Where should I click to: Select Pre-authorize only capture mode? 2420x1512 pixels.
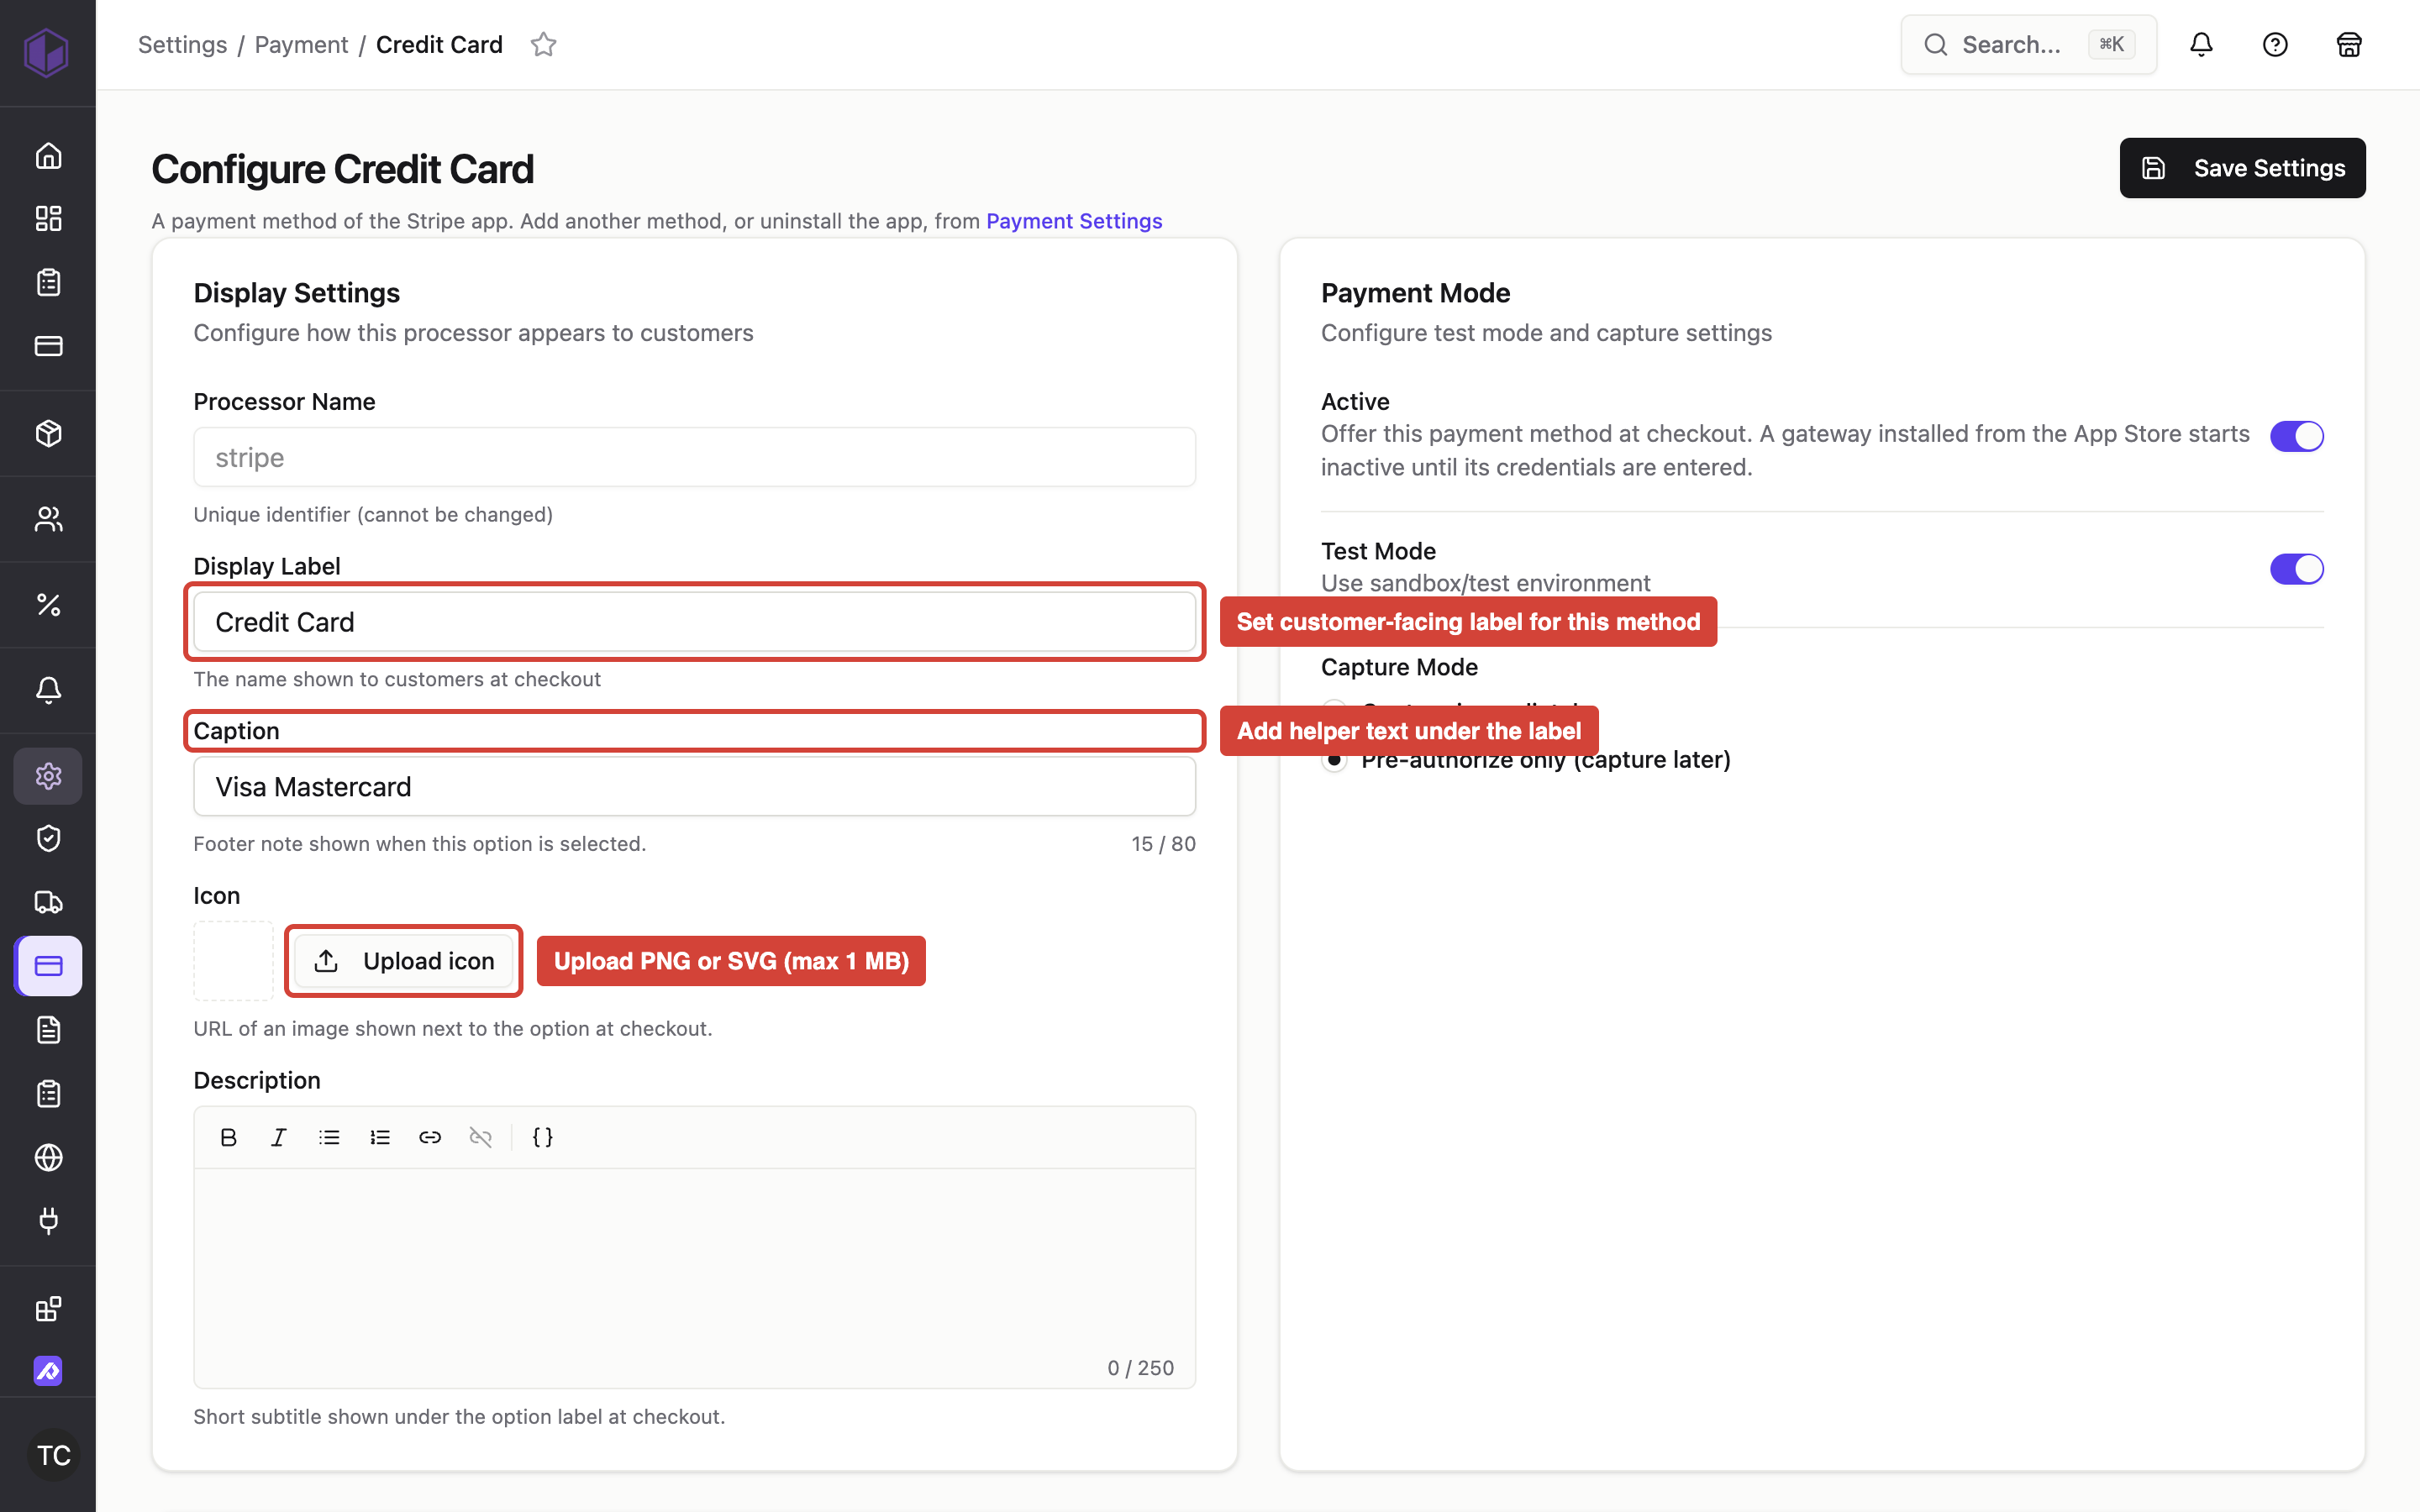[x=1334, y=760]
